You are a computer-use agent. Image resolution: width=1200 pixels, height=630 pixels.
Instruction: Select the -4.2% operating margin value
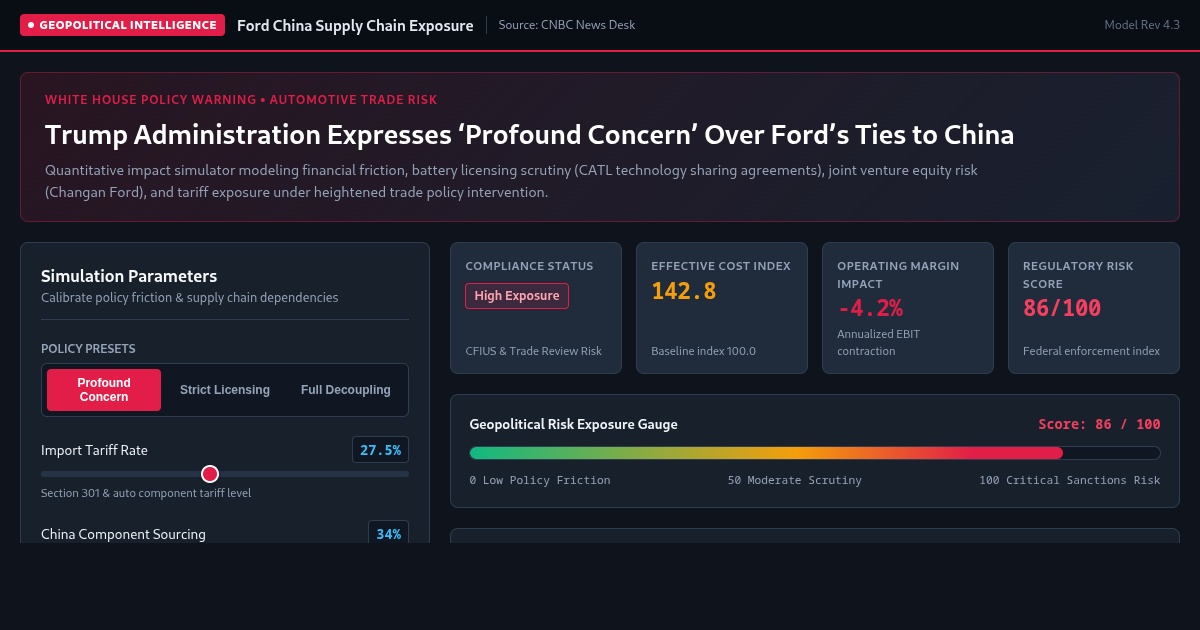[870, 307]
